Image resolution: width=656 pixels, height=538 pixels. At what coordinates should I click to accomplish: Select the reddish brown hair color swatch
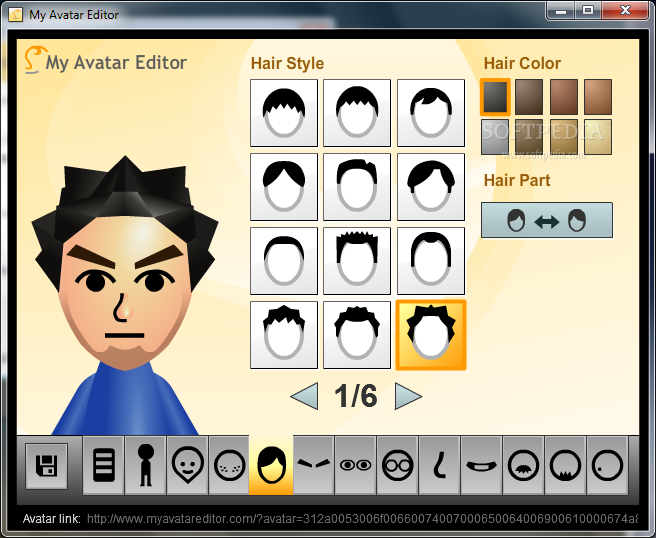coord(564,97)
